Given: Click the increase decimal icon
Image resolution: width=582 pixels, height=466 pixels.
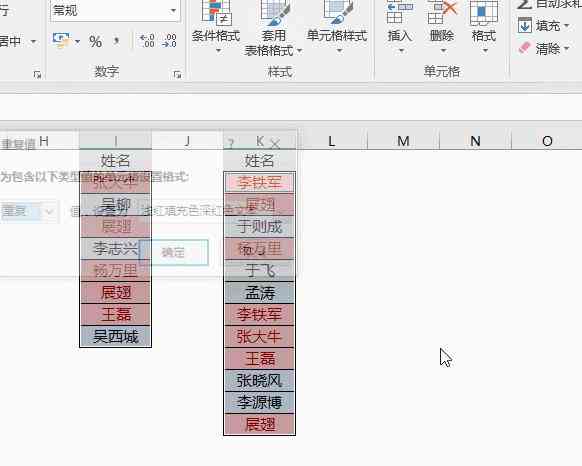Looking at the screenshot, I should coord(147,41).
